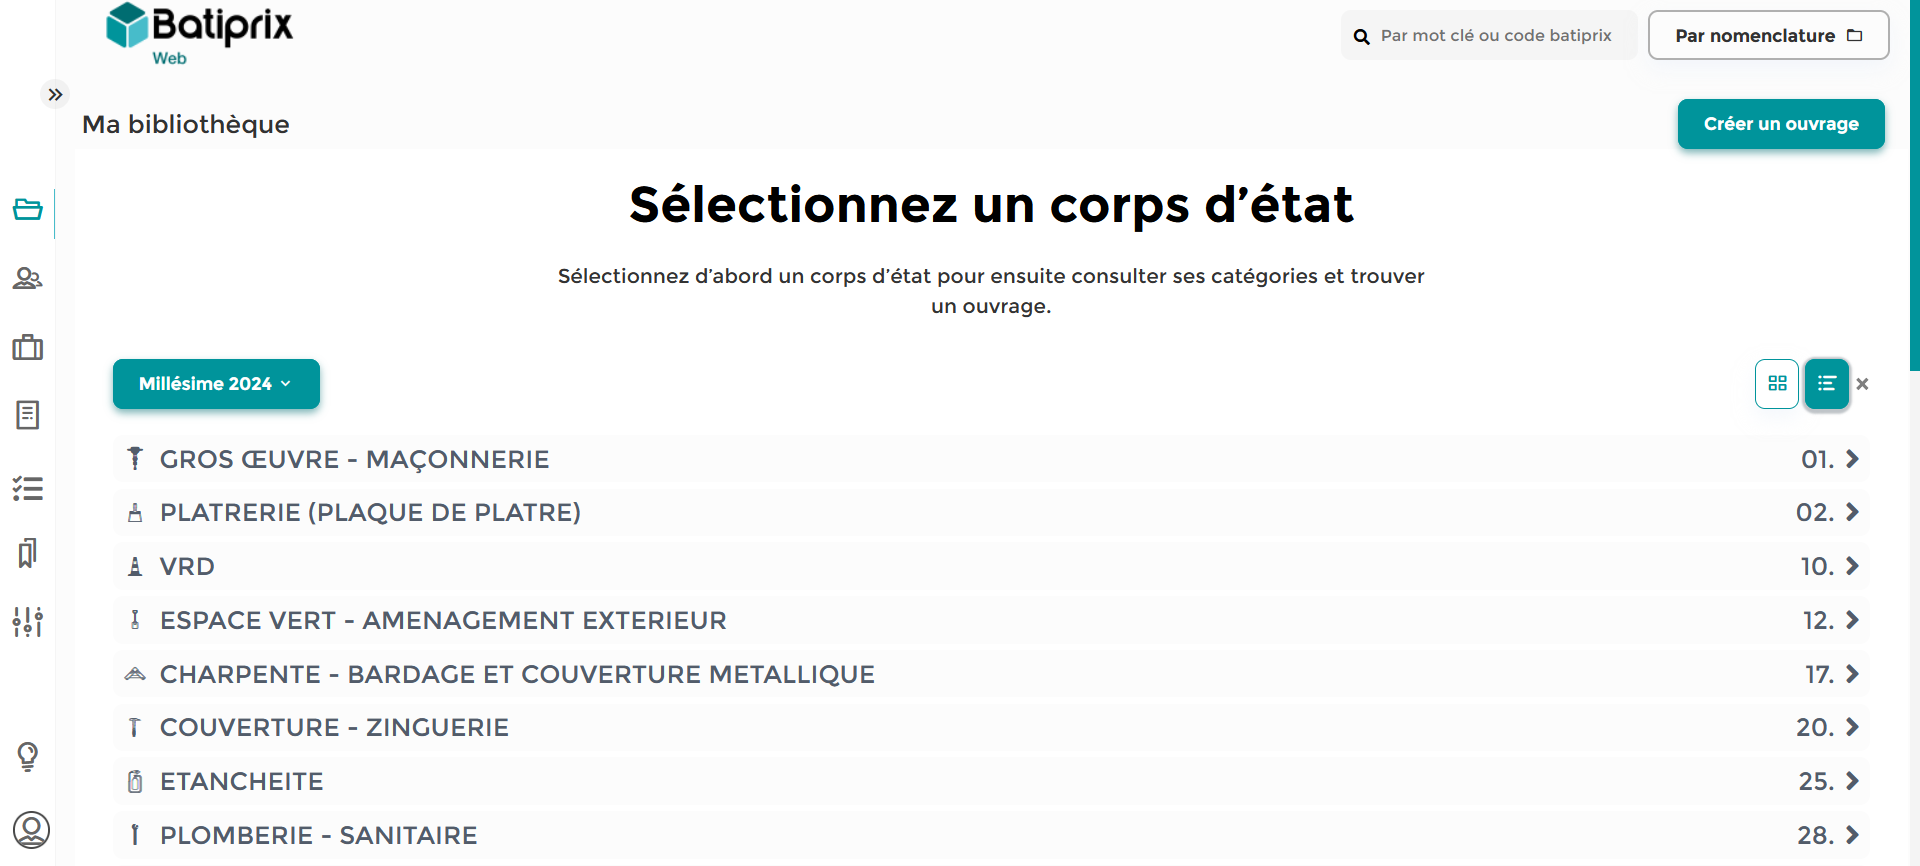Click the Par nomenclature button
Viewport: 1920px width, 866px height.
pyautogui.click(x=1768, y=35)
